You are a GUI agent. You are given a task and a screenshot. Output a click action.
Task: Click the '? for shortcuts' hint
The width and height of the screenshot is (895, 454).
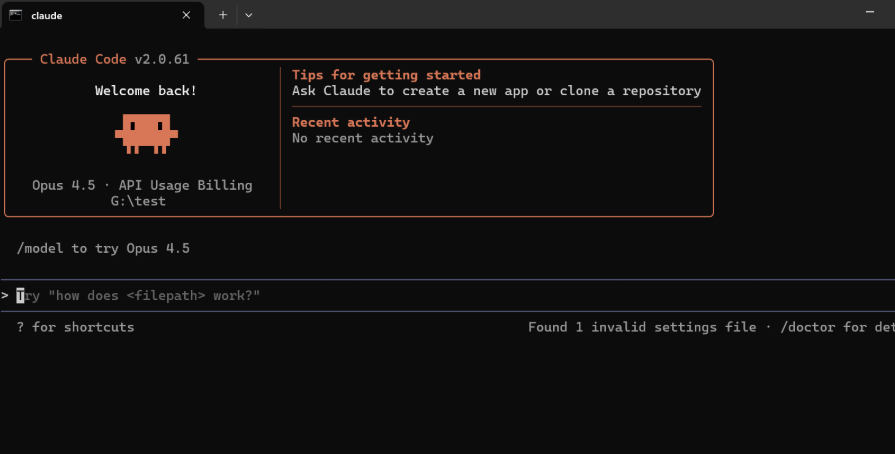point(76,327)
